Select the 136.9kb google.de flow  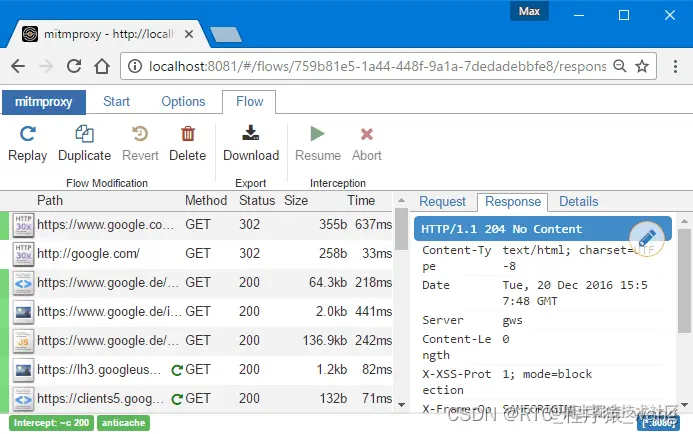pos(196,341)
